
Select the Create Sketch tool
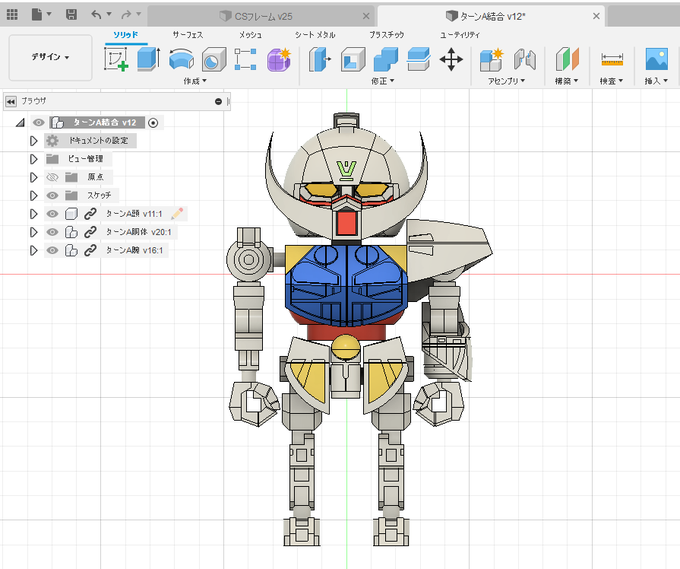point(116,59)
